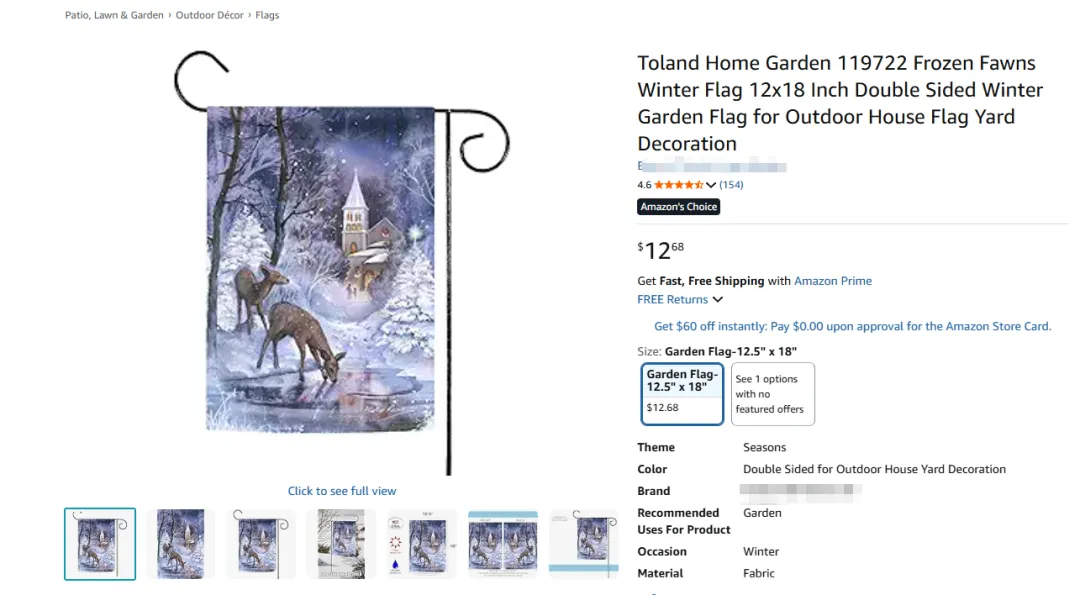Open the Amazon Store Card $60 off offer

[x=853, y=326]
